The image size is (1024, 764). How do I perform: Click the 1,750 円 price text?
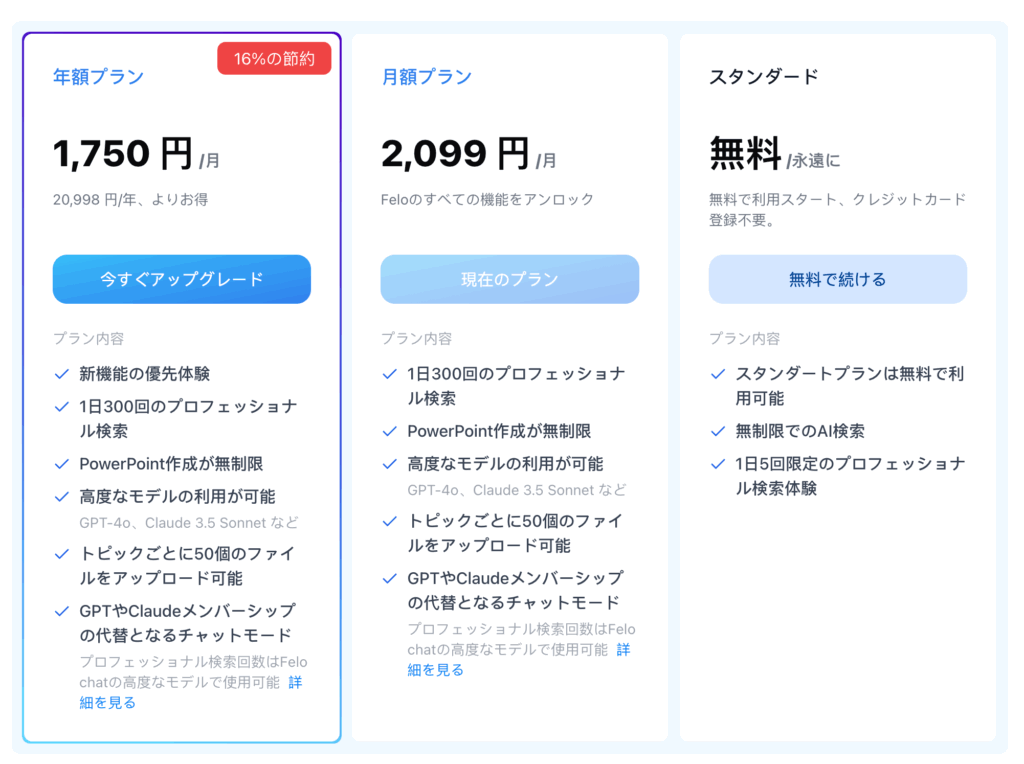122,154
